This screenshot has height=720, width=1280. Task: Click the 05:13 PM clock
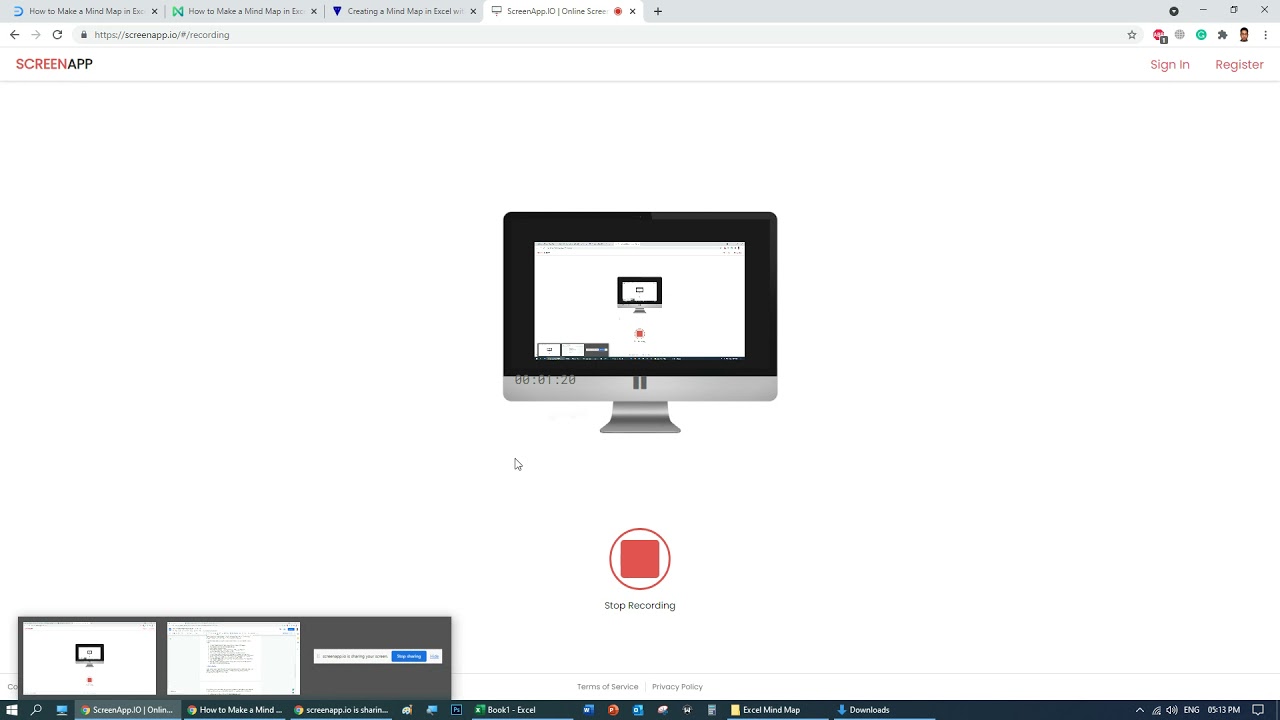[x=1224, y=710]
